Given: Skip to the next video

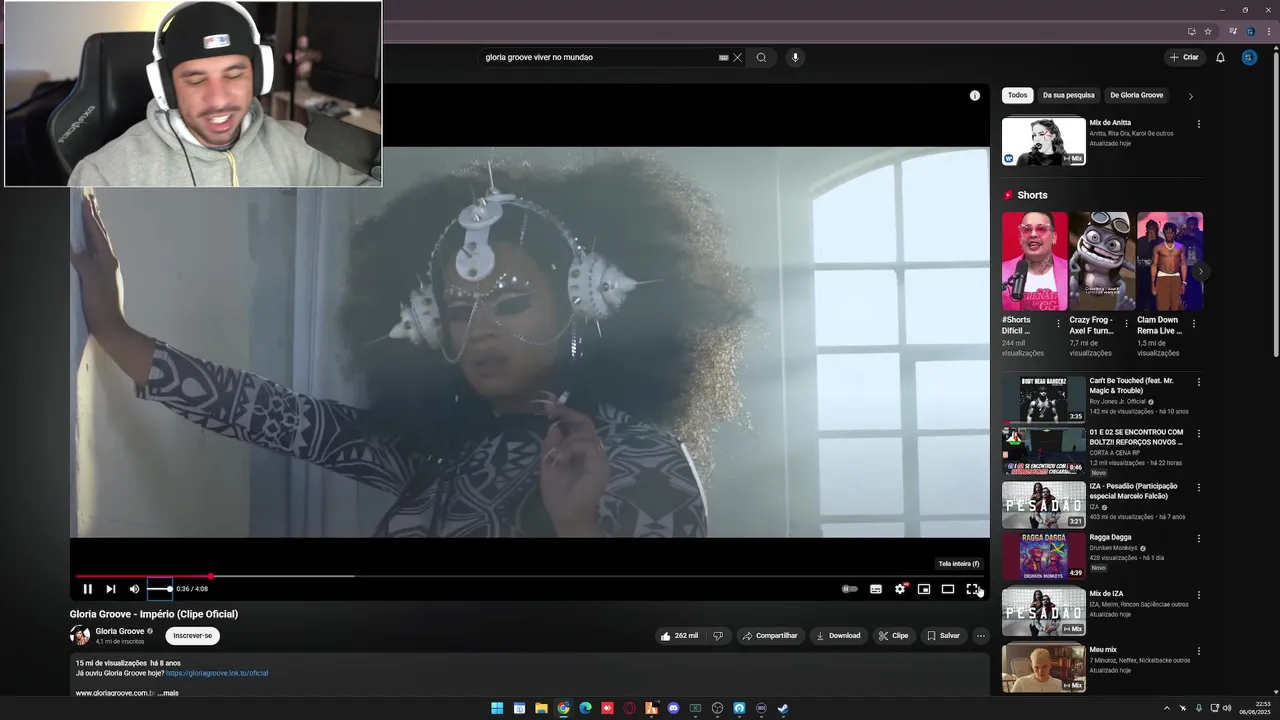Looking at the screenshot, I should click(x=111, y=589).
